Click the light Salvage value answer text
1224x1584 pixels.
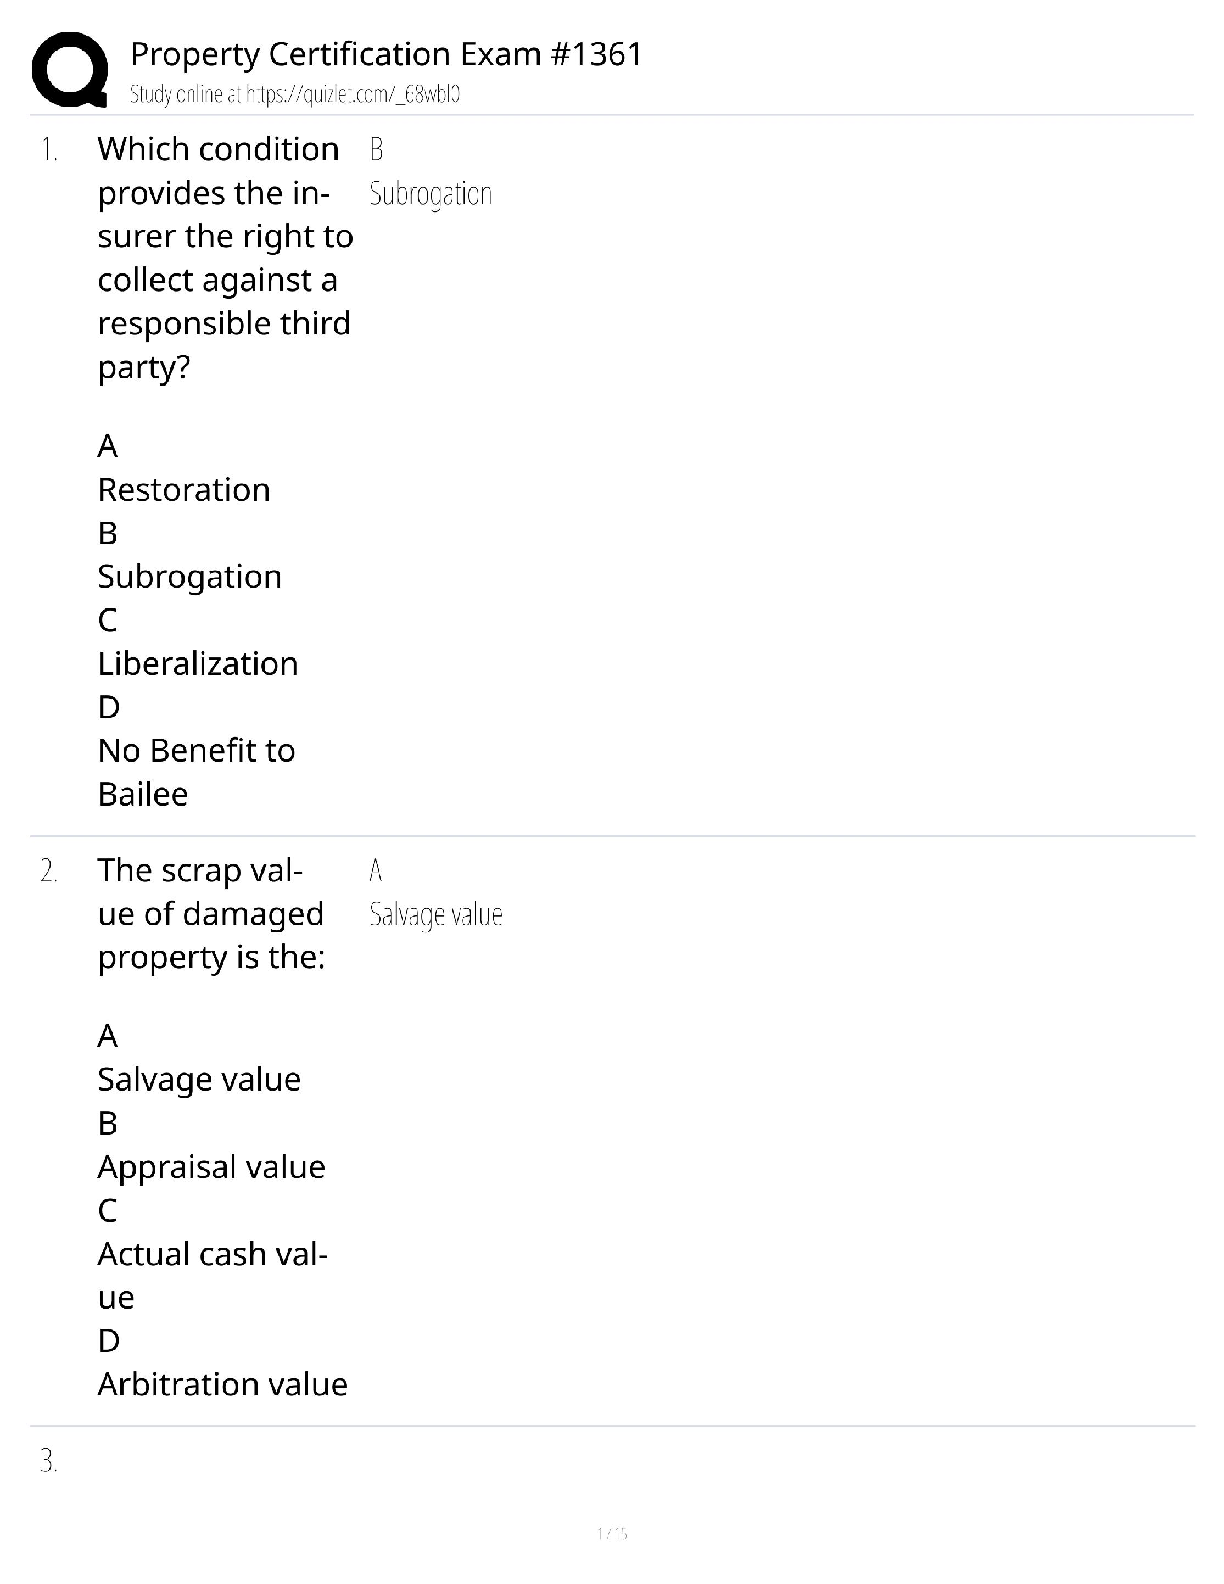click(435, 915)
